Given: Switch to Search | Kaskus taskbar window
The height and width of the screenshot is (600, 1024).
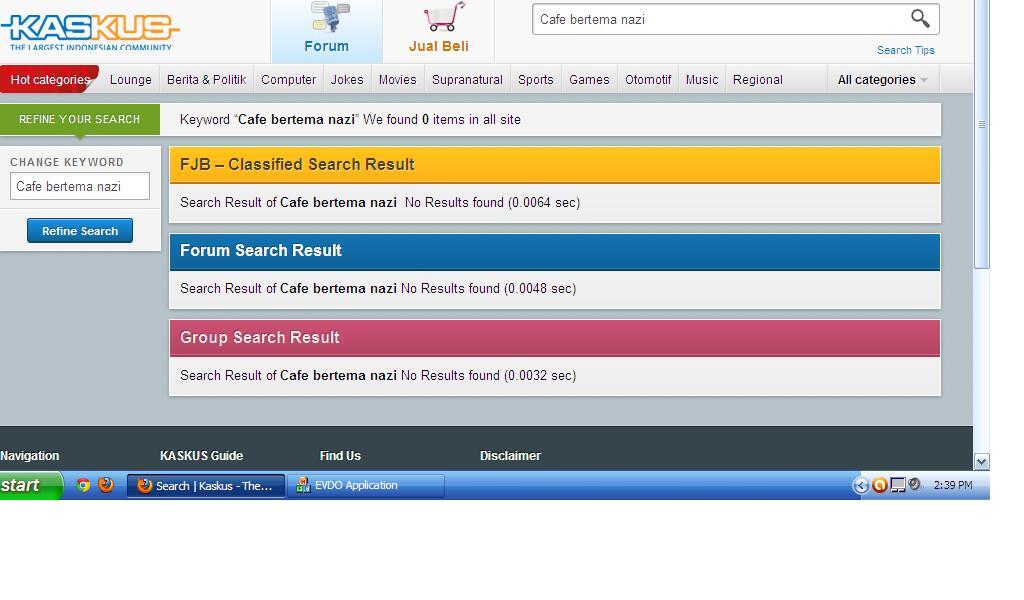Looking at the screenshot, I should pos(206,486).
